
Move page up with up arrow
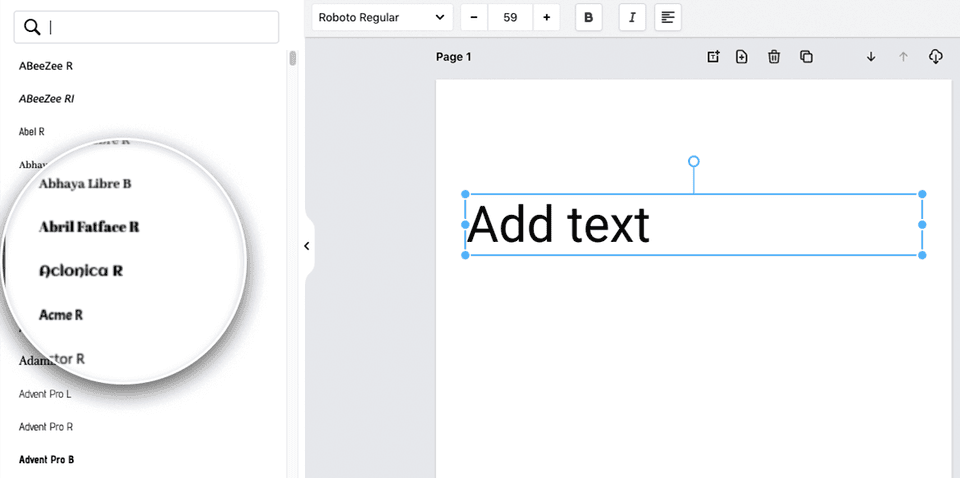[903, 57]
